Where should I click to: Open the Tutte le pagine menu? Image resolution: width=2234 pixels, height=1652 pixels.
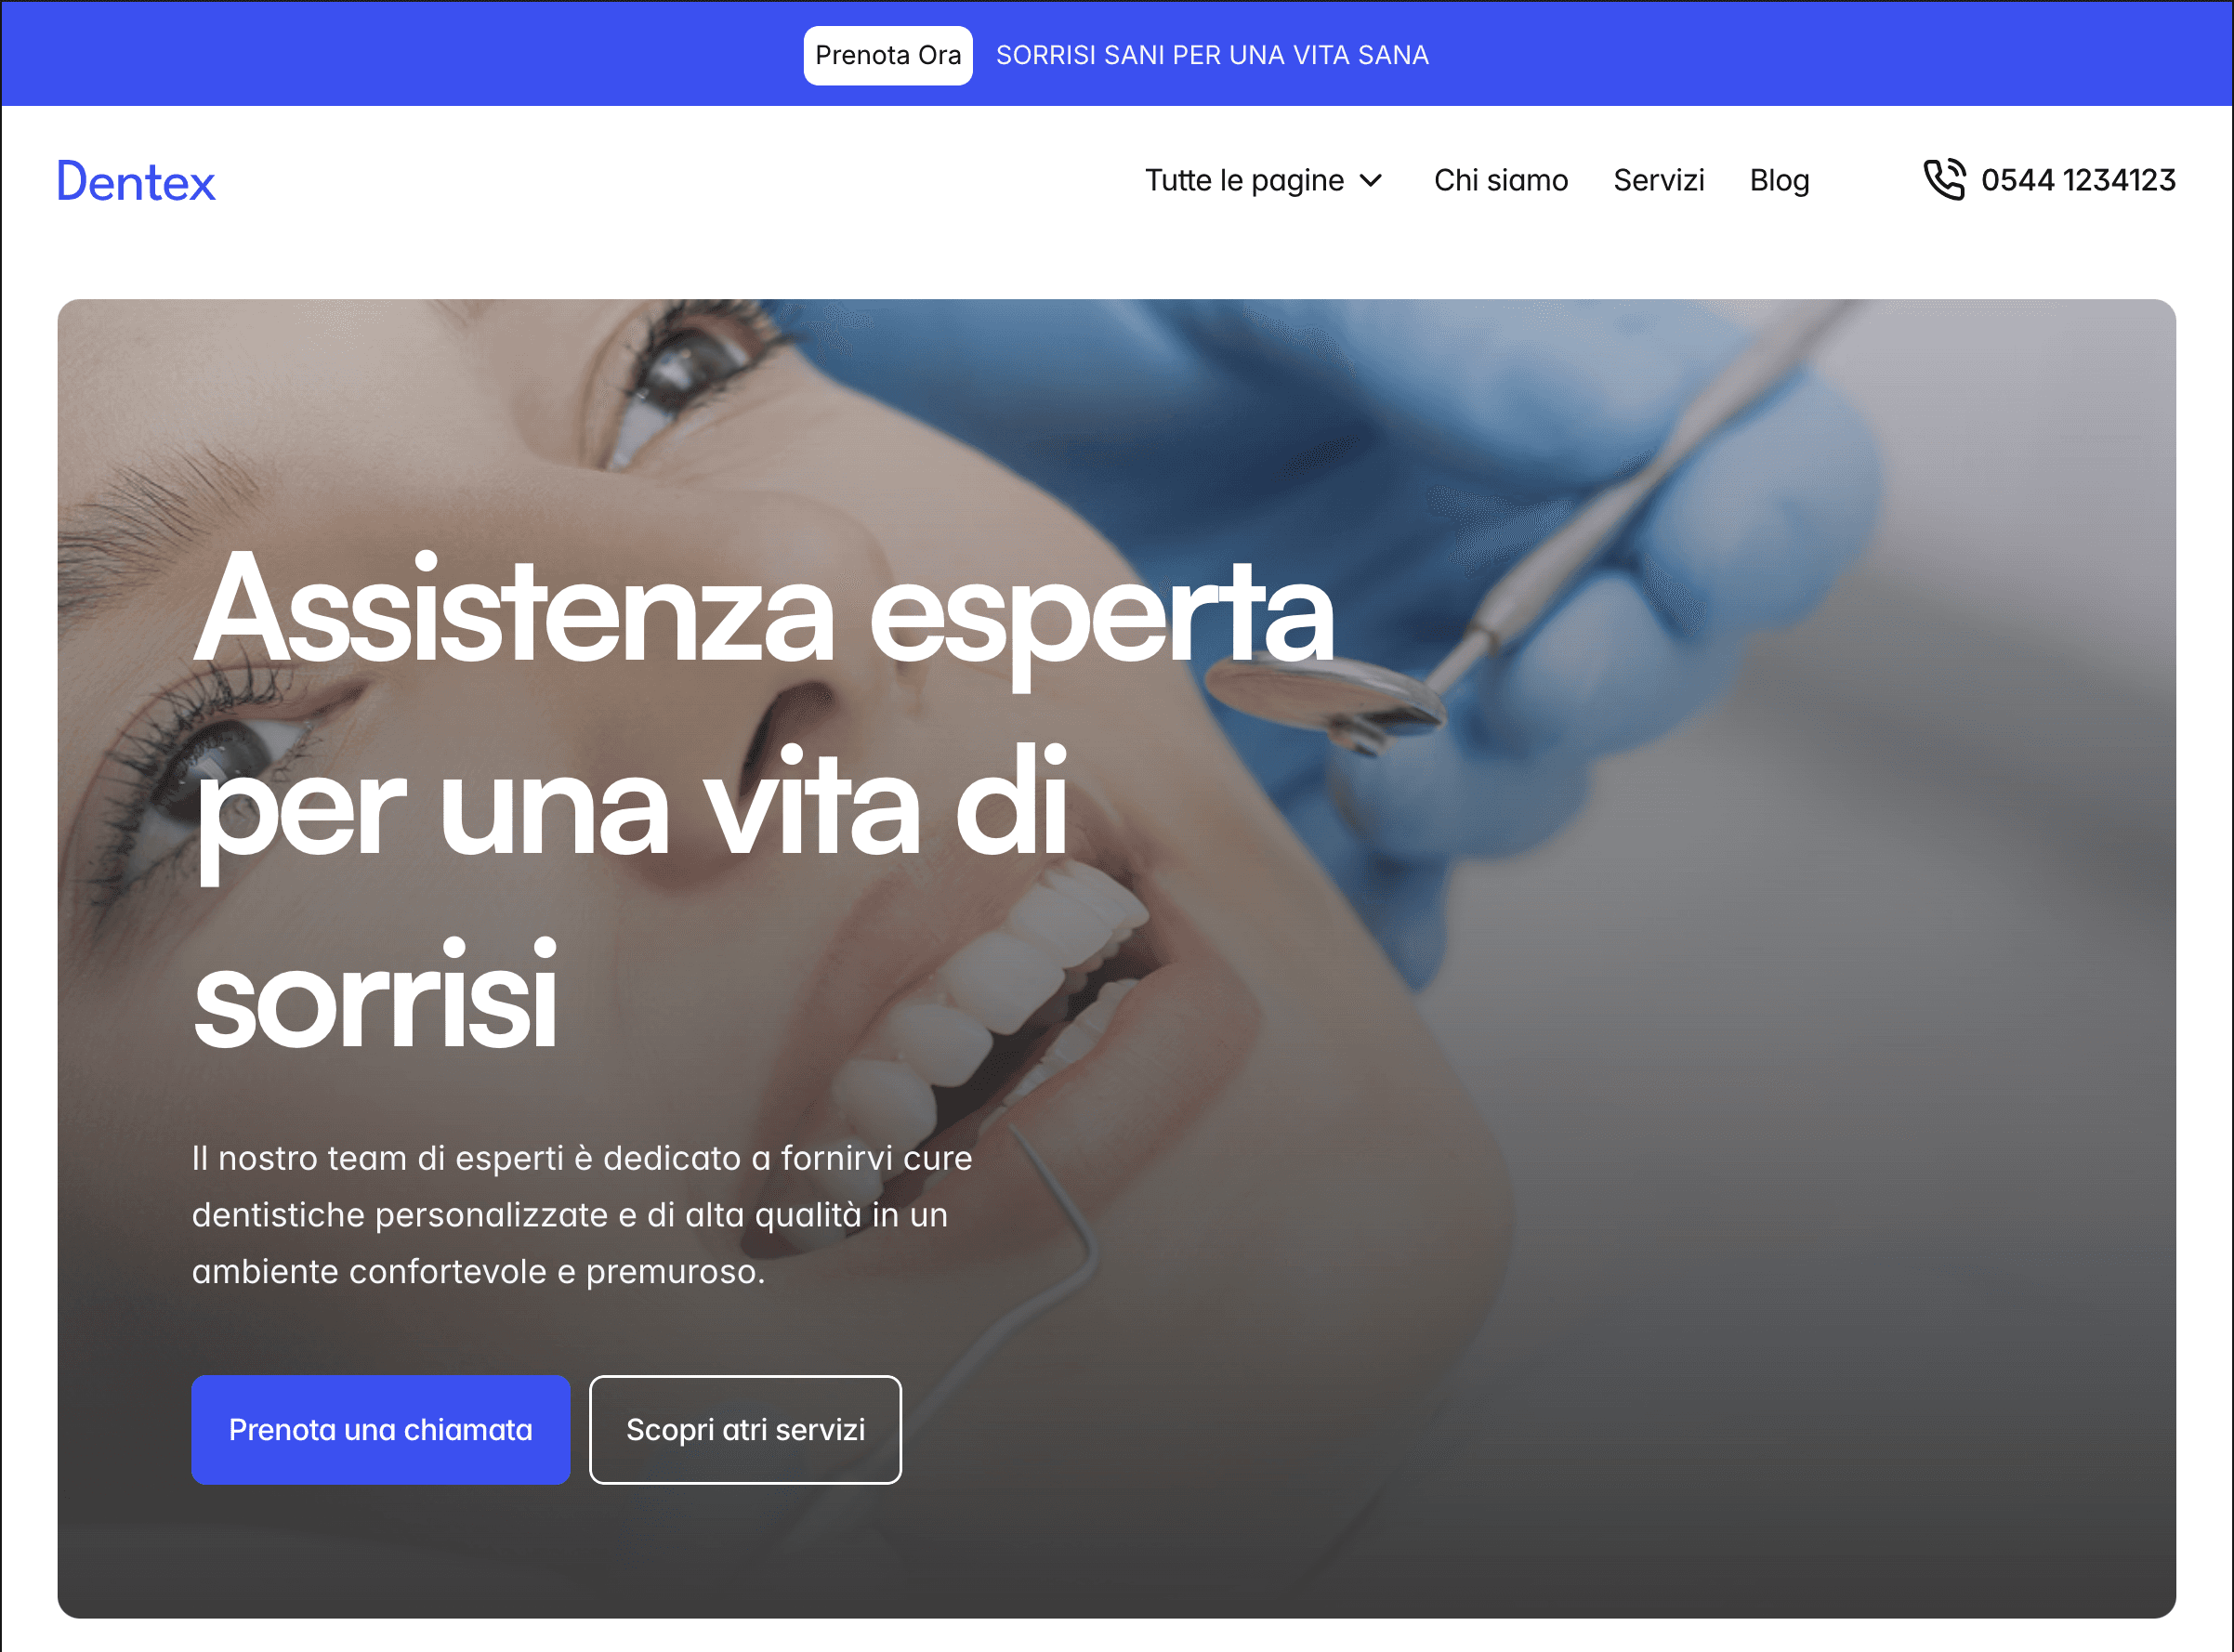(1264, 181)
